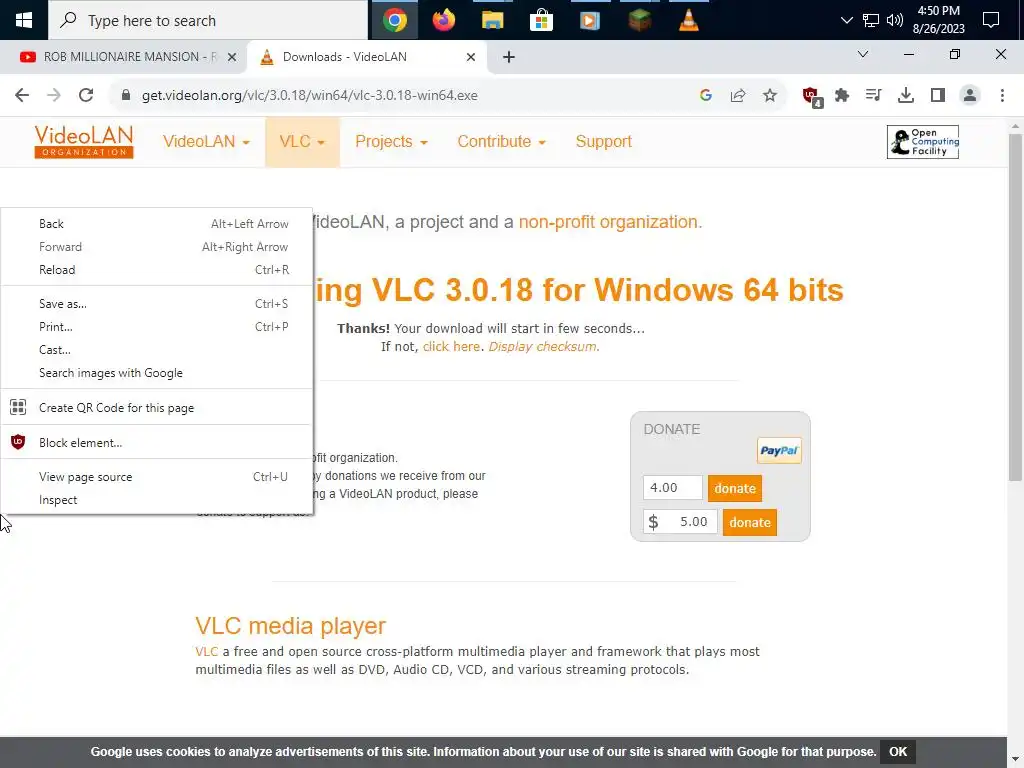The image size is (1024, 768).
Task: Go back to the previous page
Action: tap(22, 95)
